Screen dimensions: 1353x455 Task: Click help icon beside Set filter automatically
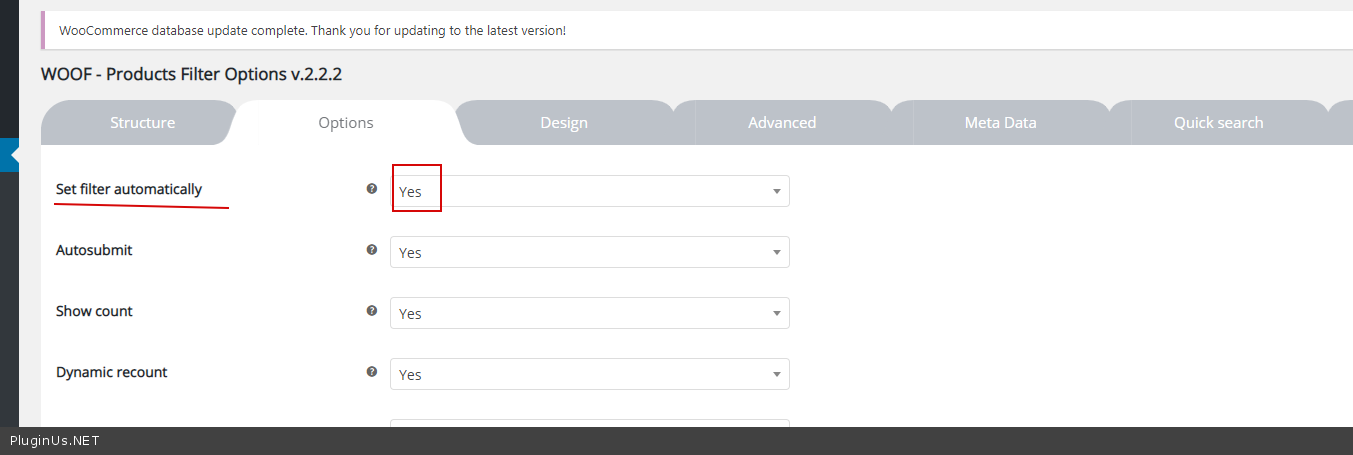372,188
